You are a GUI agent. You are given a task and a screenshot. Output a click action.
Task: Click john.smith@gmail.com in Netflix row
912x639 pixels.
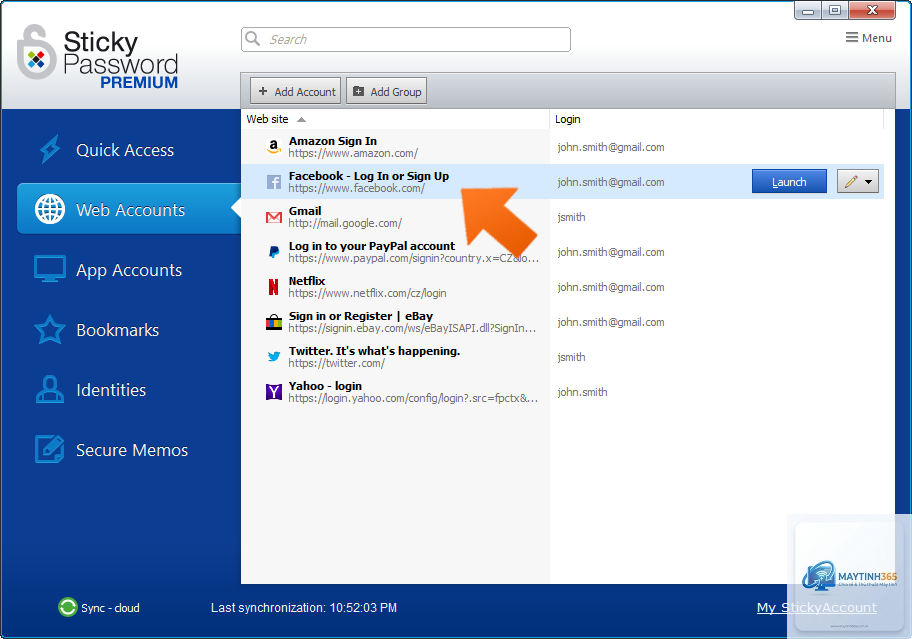(x=611, y=287)
